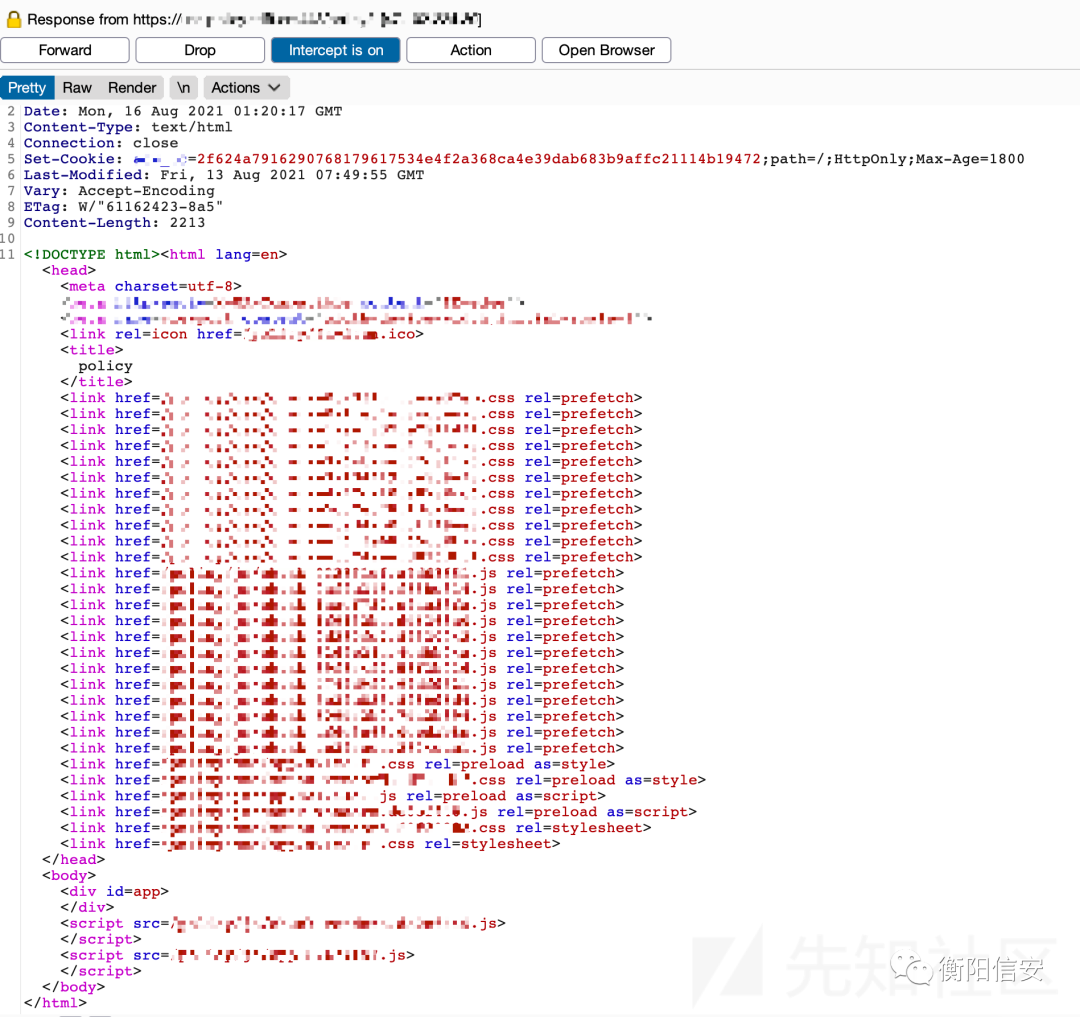Click the word policy in title

click(105, 366)
